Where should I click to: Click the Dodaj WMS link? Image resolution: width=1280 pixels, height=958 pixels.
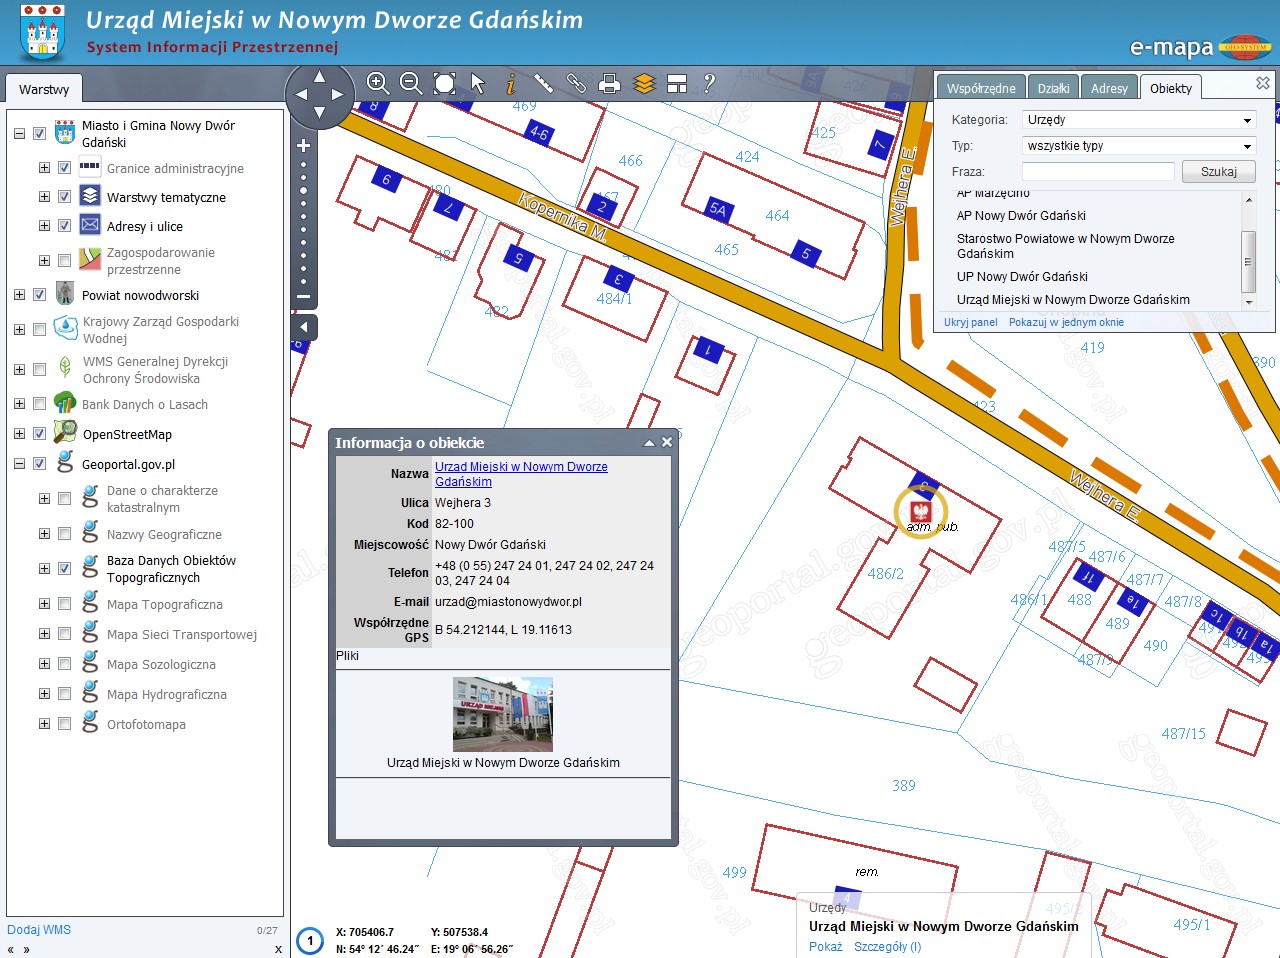point(39,929)
